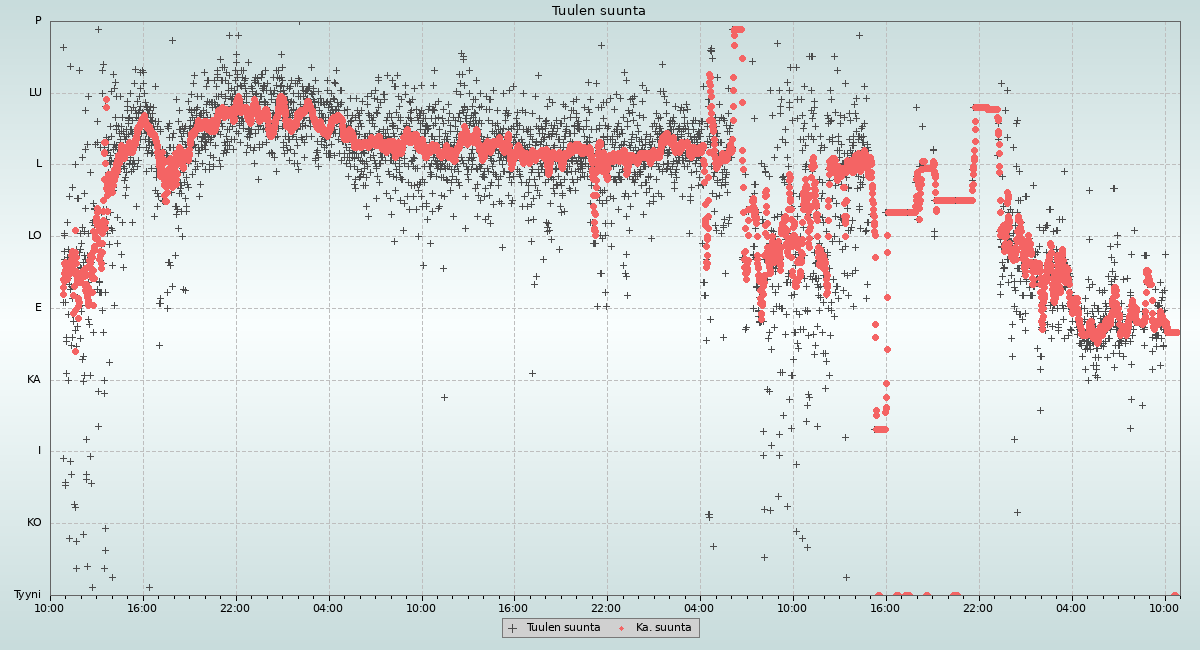Select the last 22:00 time axis label

pos(978,607)
